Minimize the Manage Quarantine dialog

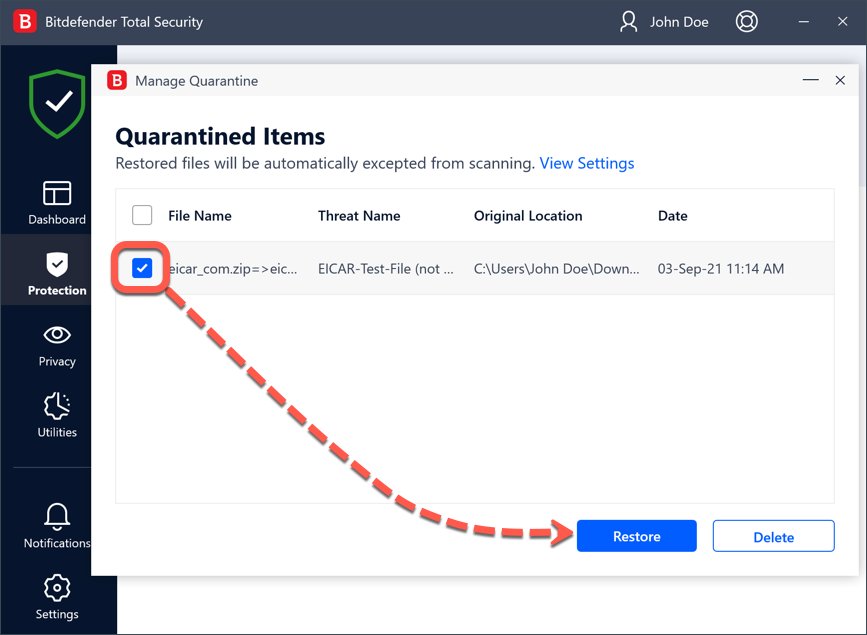pyautogui.click(x=811, y=80)
